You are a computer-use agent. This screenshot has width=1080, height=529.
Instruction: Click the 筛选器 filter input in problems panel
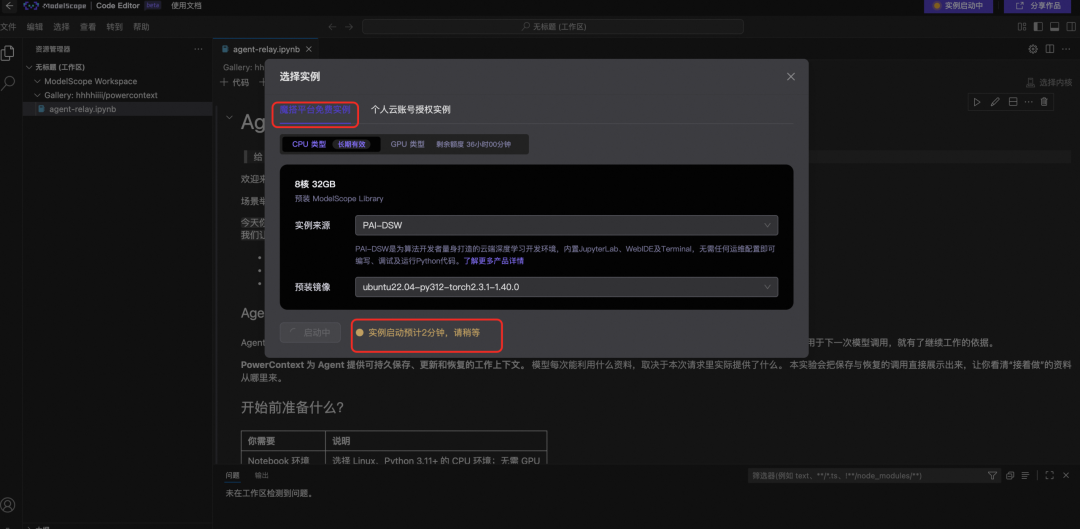(x=866, y=475)
